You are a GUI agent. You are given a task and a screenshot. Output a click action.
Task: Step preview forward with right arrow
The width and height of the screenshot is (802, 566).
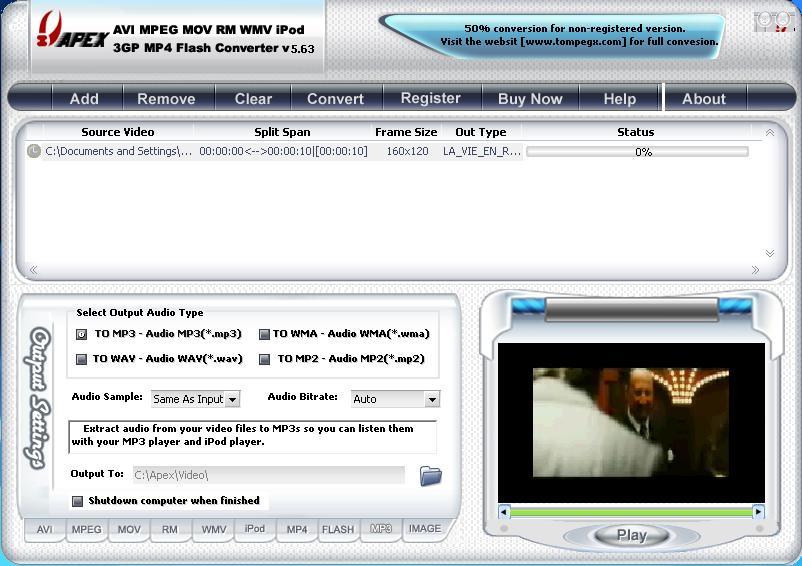(758, 512)
